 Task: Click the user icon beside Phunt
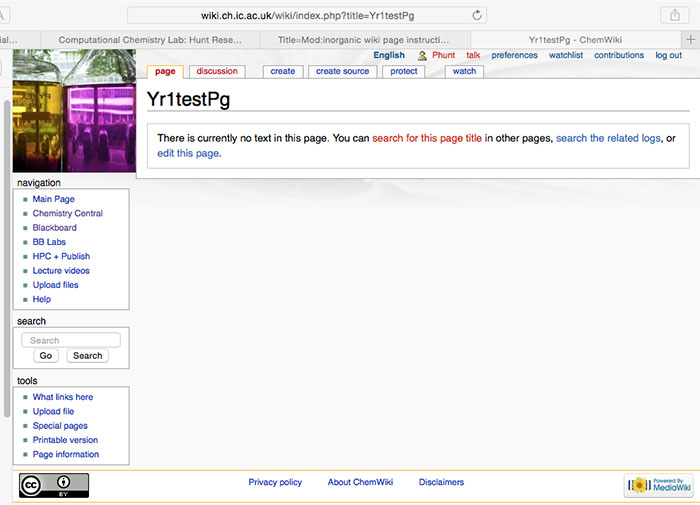[422, 56]
